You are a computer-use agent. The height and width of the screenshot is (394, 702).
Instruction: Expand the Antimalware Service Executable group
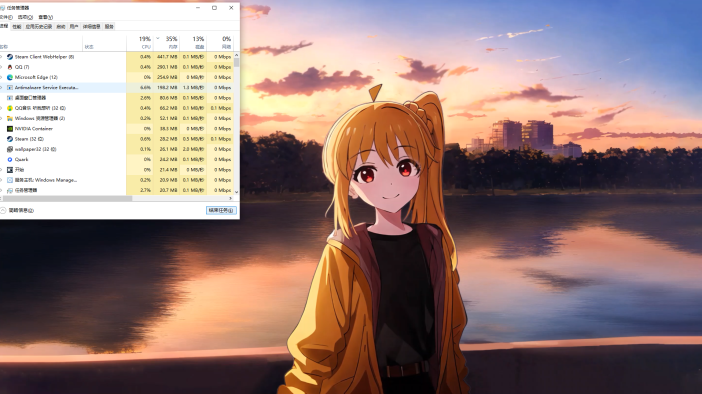1,88
